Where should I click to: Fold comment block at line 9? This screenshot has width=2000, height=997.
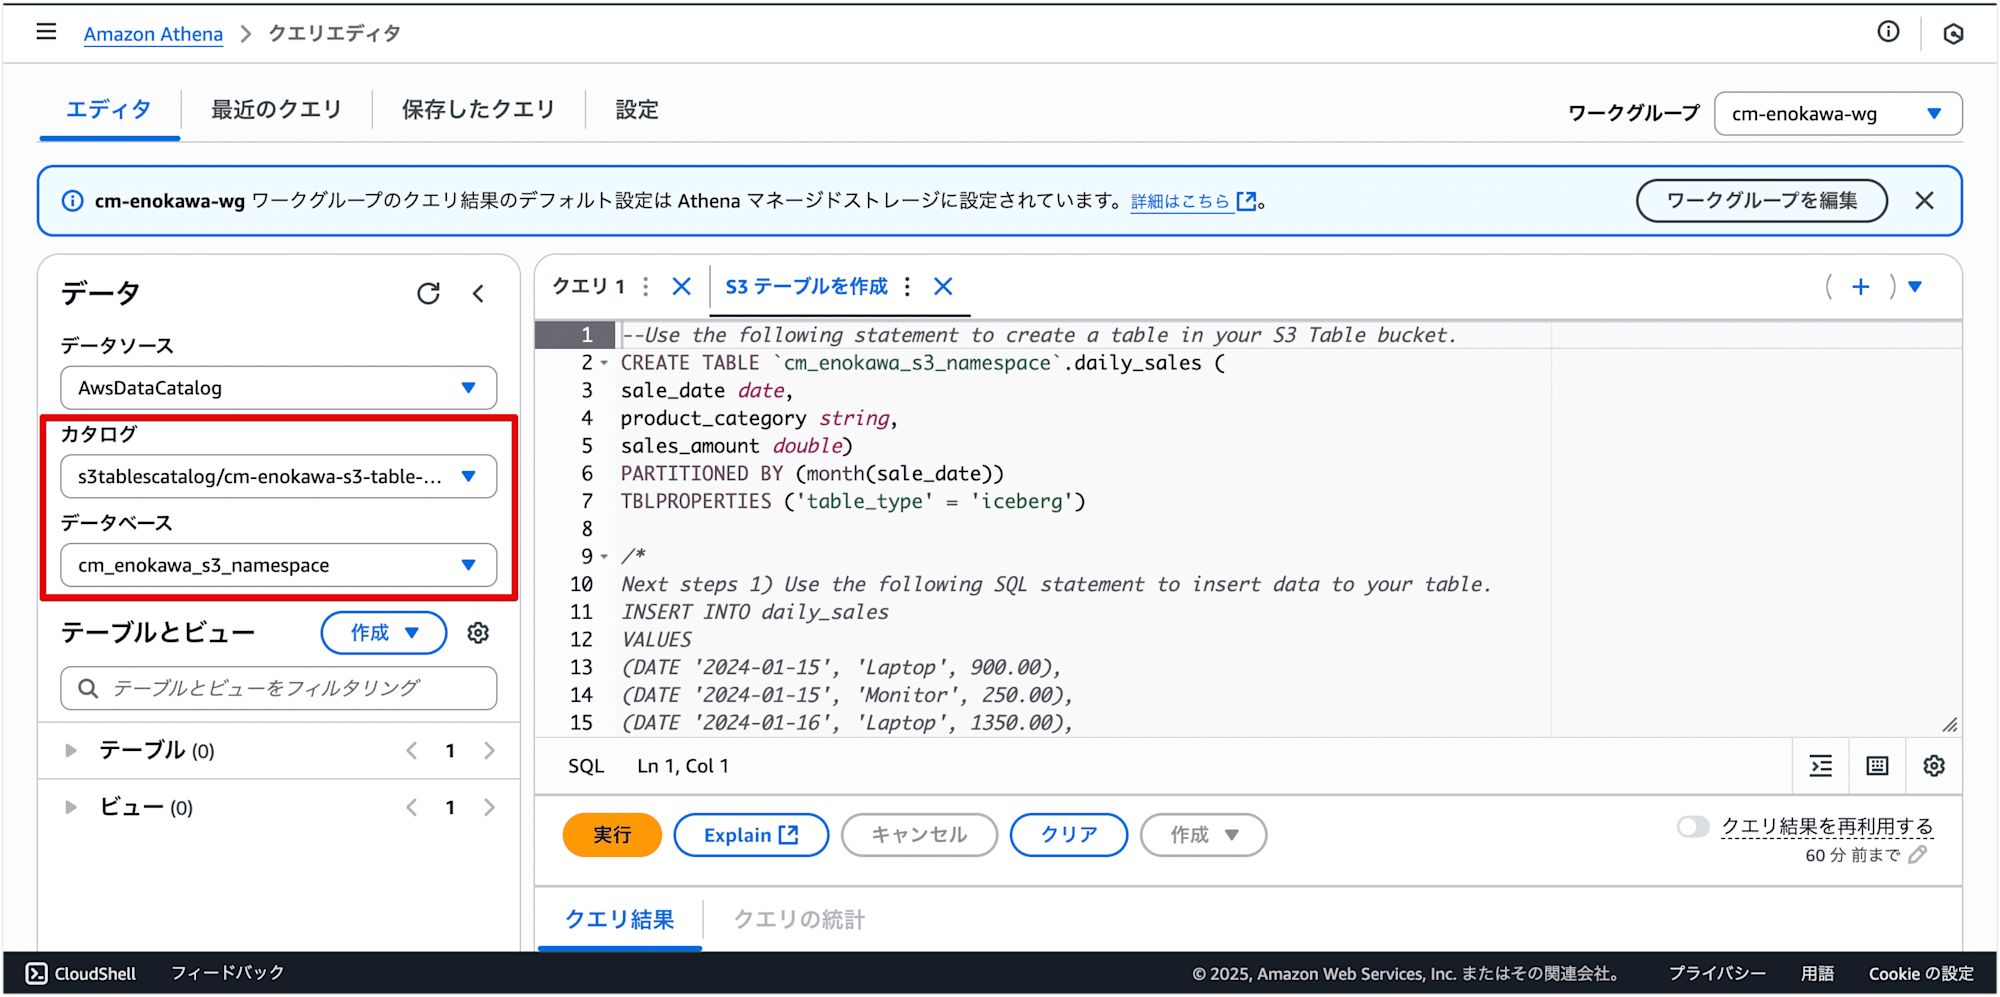click(x=604, y=557)
